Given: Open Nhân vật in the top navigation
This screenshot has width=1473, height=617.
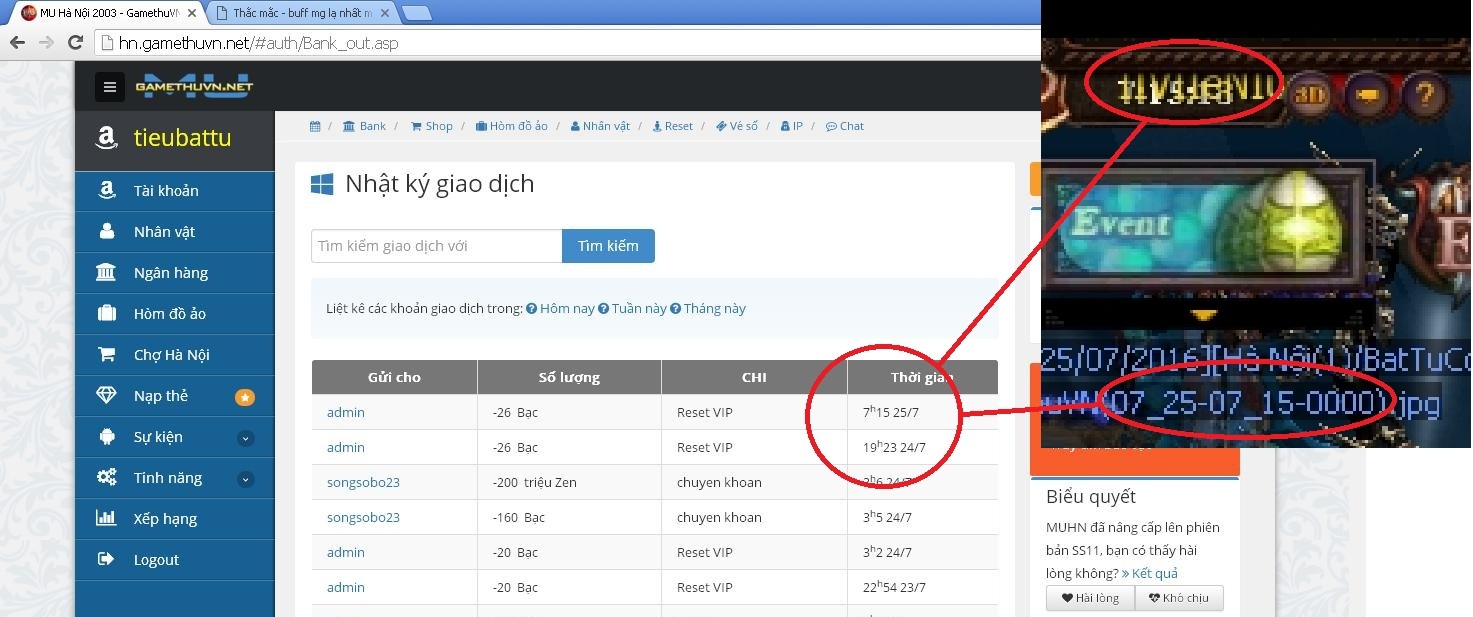Looking at the screenshot, I should tap(600, 126).
